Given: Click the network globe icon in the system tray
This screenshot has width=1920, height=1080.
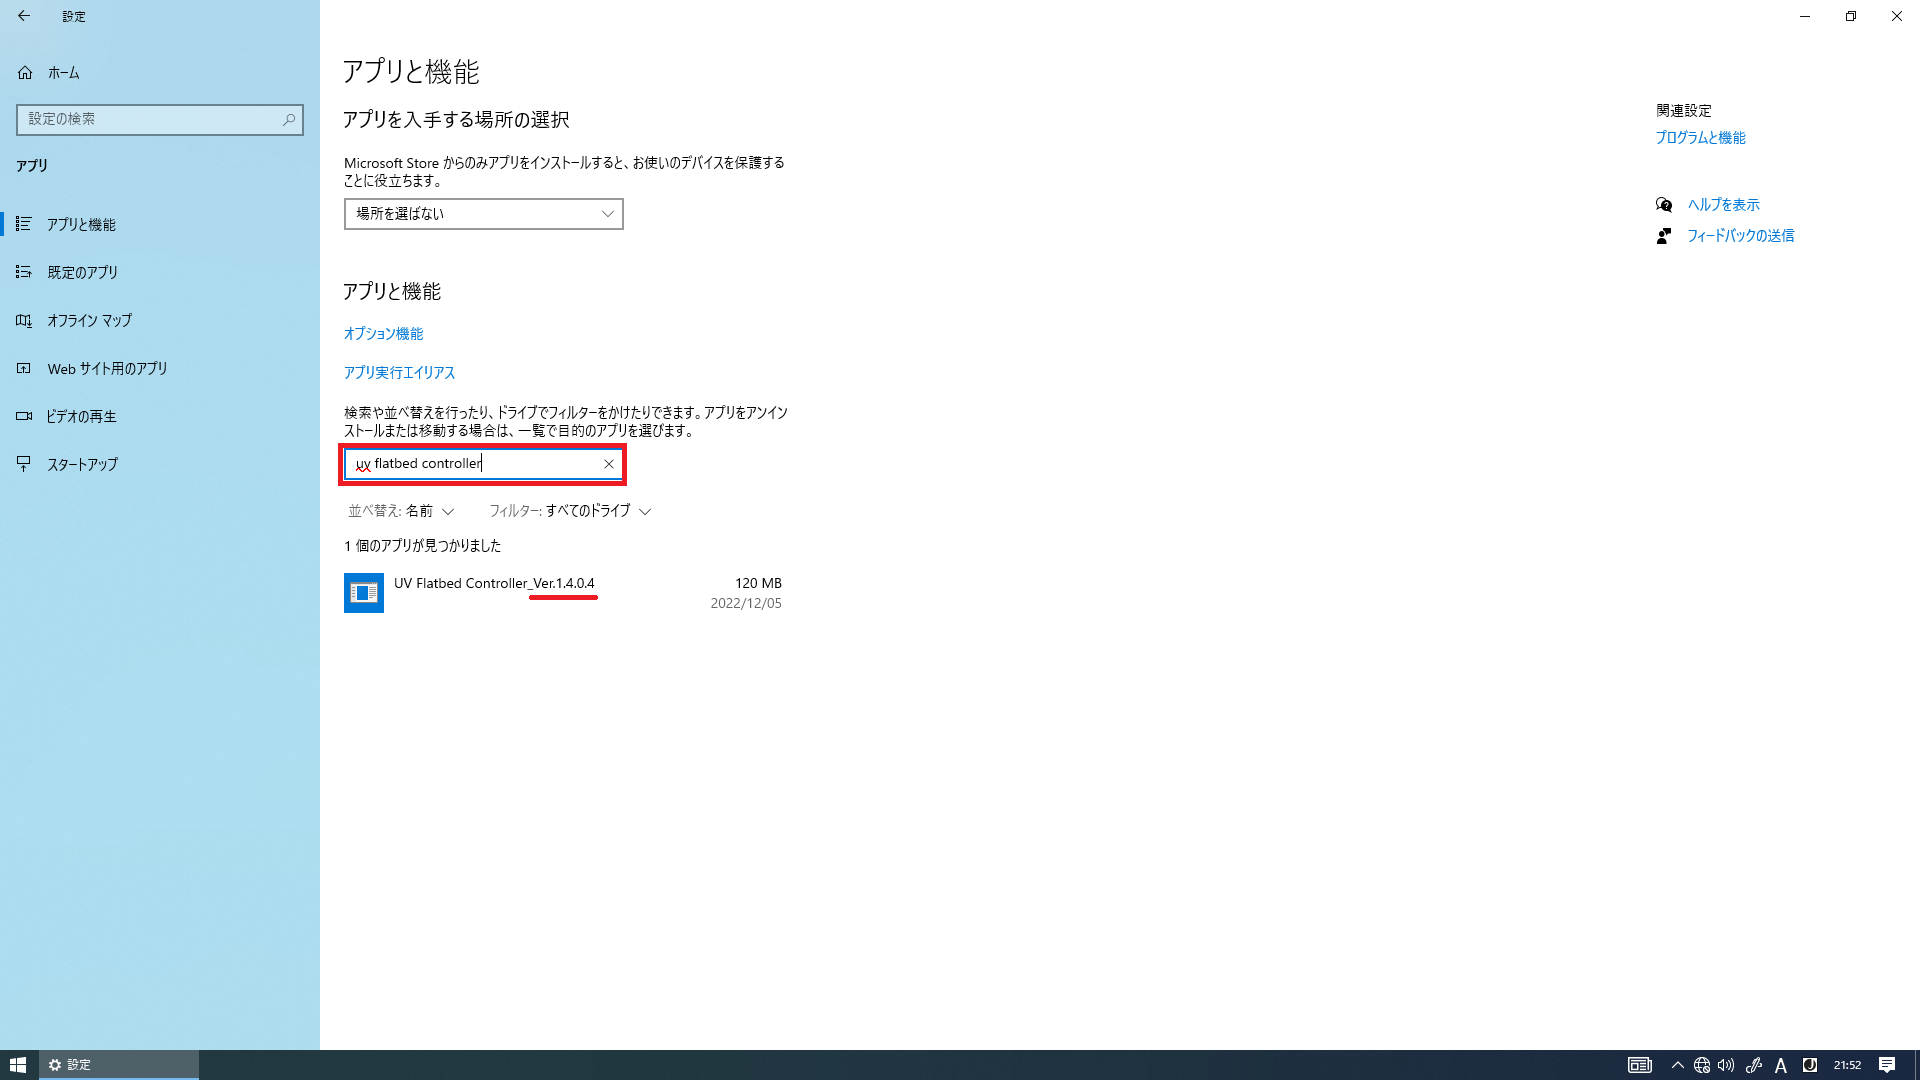Looking at the screenshot, I should click(x=1701, y=1065).
